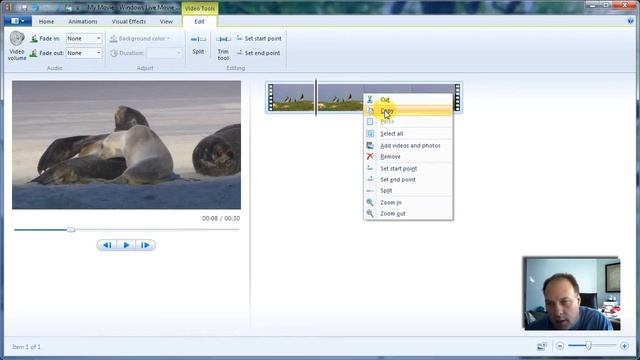The image size is (640, 360).
Task: Choose Remove from the context menu
Action: 408,156
